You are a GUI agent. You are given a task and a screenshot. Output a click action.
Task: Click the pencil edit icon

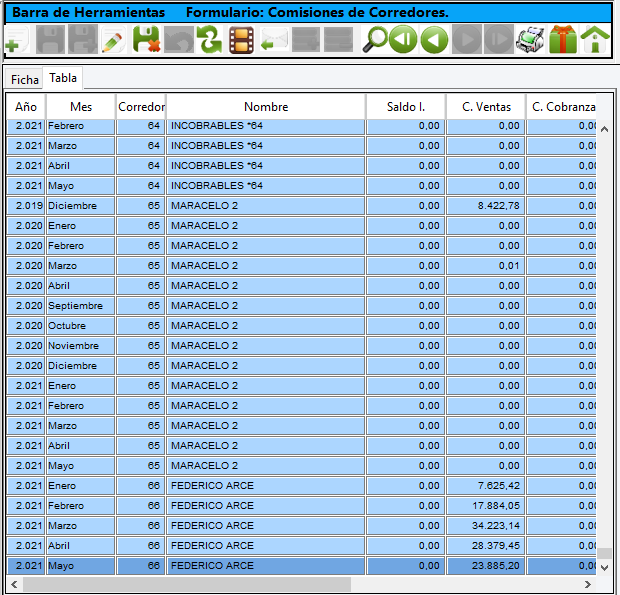tap(113, 40)
